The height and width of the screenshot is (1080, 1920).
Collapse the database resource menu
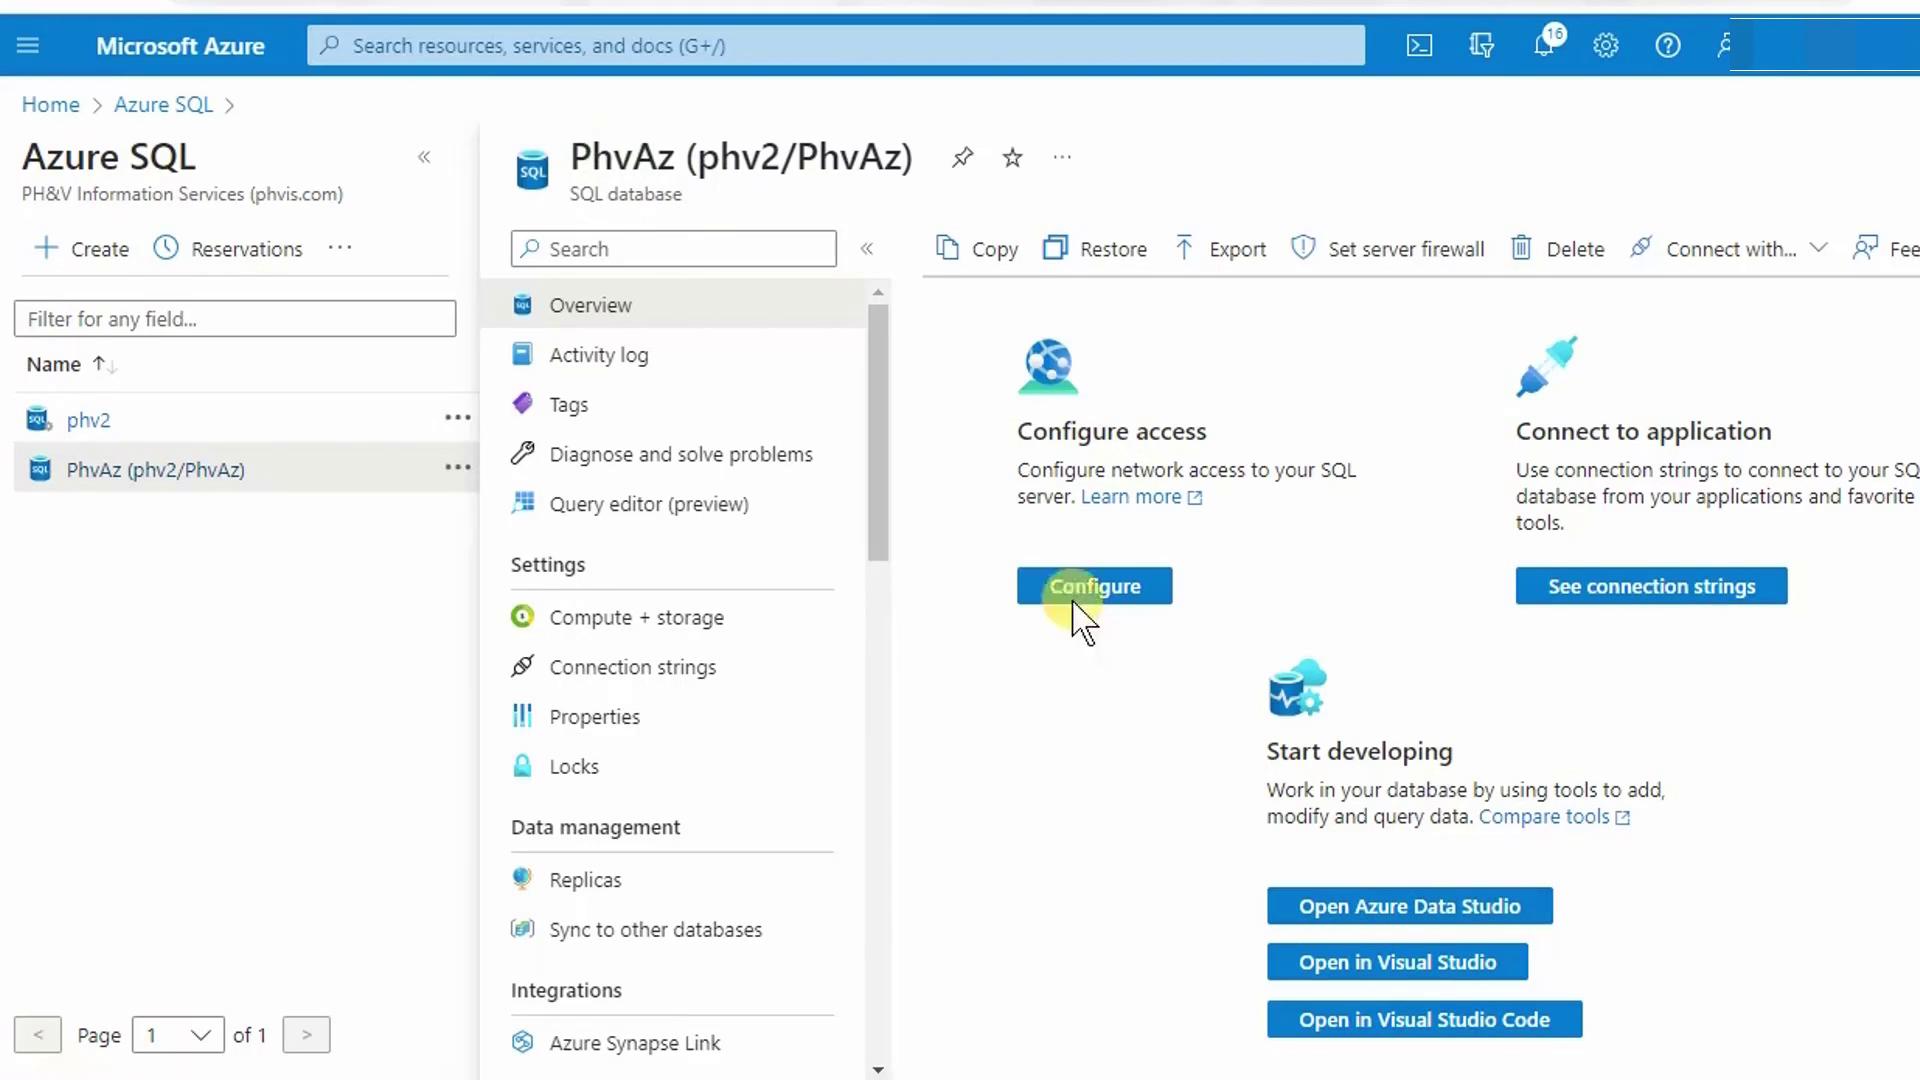tap(867, 249)
